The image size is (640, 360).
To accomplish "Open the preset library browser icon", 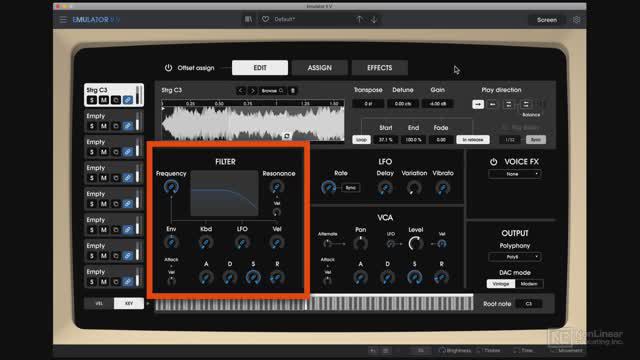I will tap(248, 19).
